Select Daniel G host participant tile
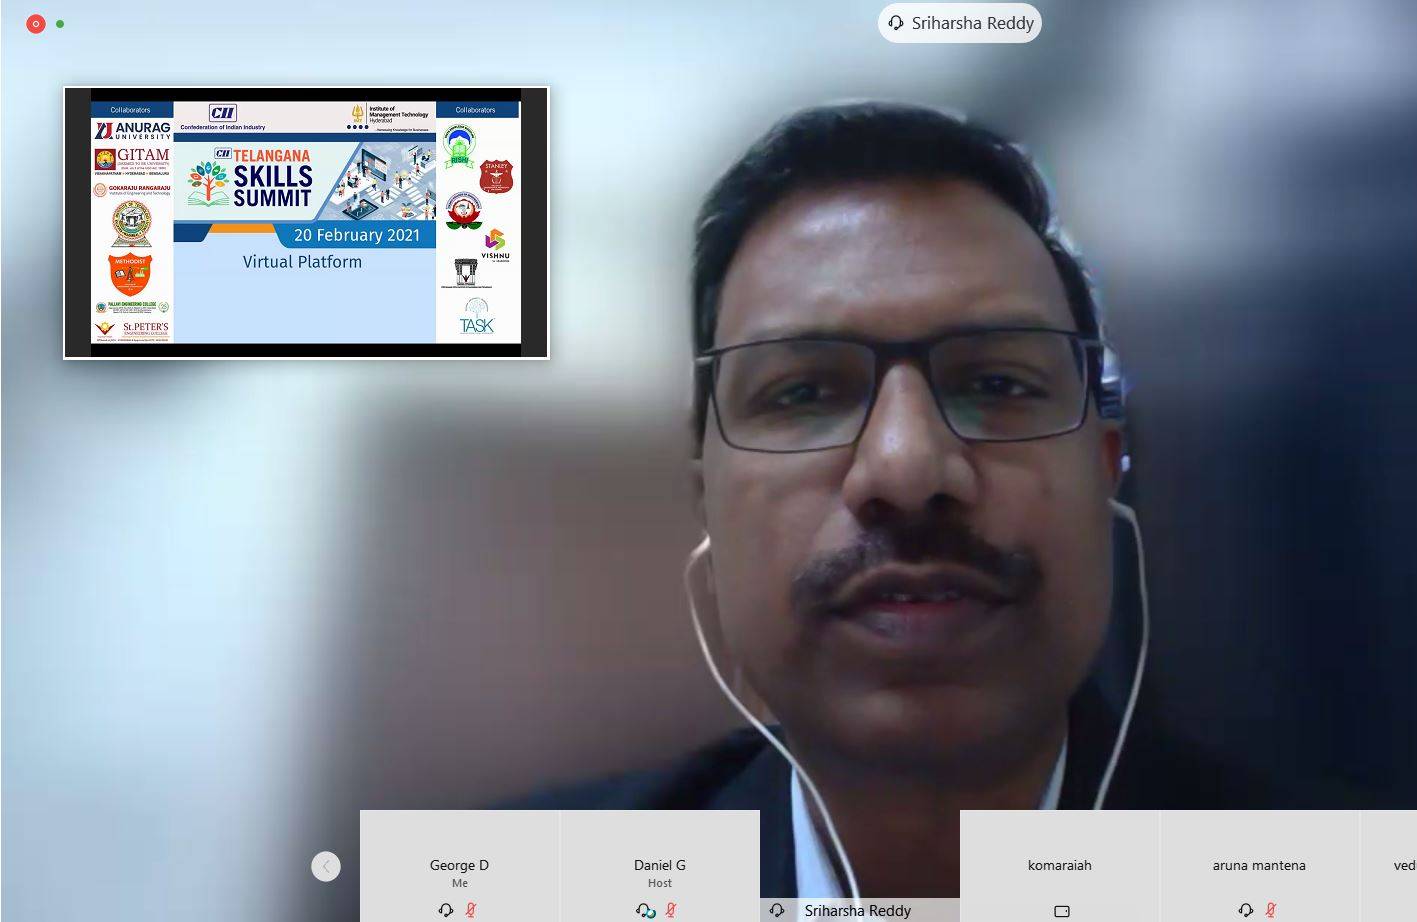The width and height of the screenshot is (1417, 922). 660,866
